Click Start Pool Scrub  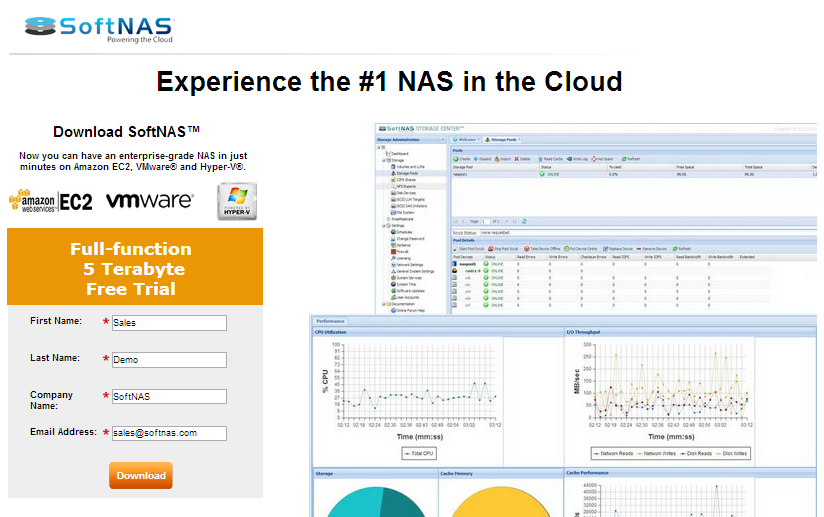click(x=469, y=249)
